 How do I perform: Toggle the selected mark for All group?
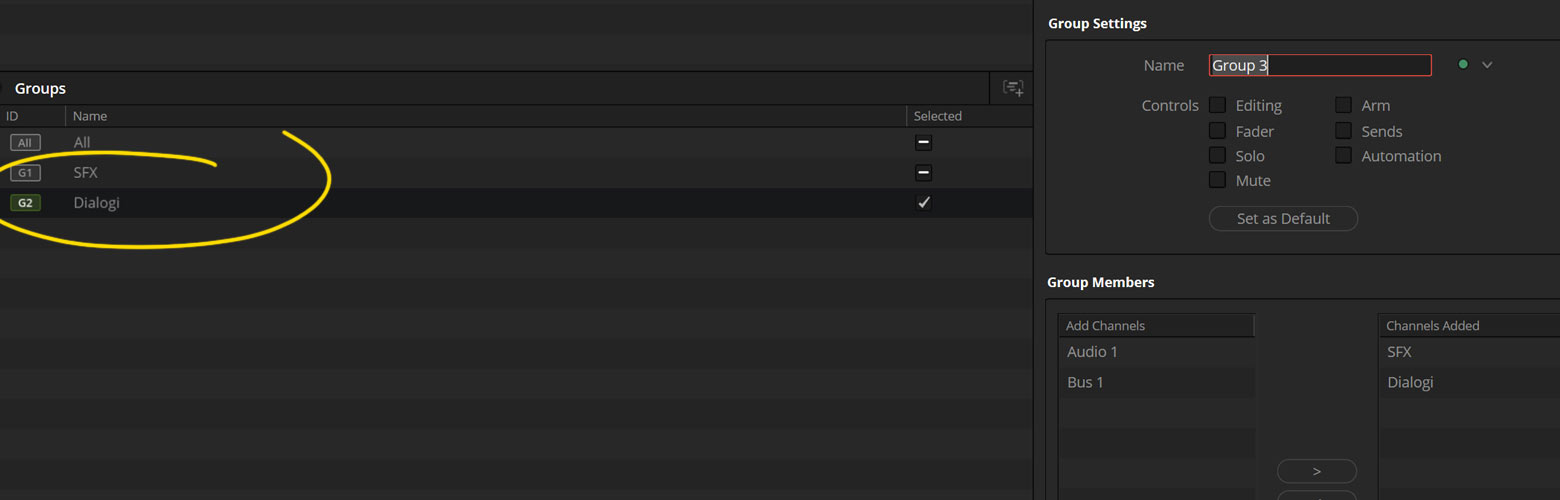tap(924, 143)
